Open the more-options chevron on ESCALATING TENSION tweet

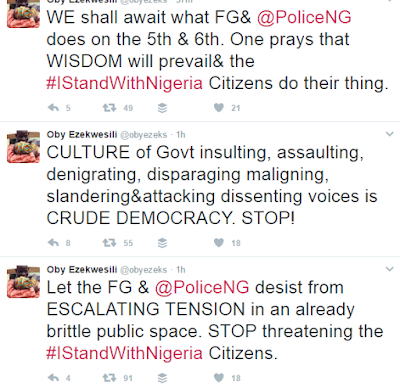389,269
